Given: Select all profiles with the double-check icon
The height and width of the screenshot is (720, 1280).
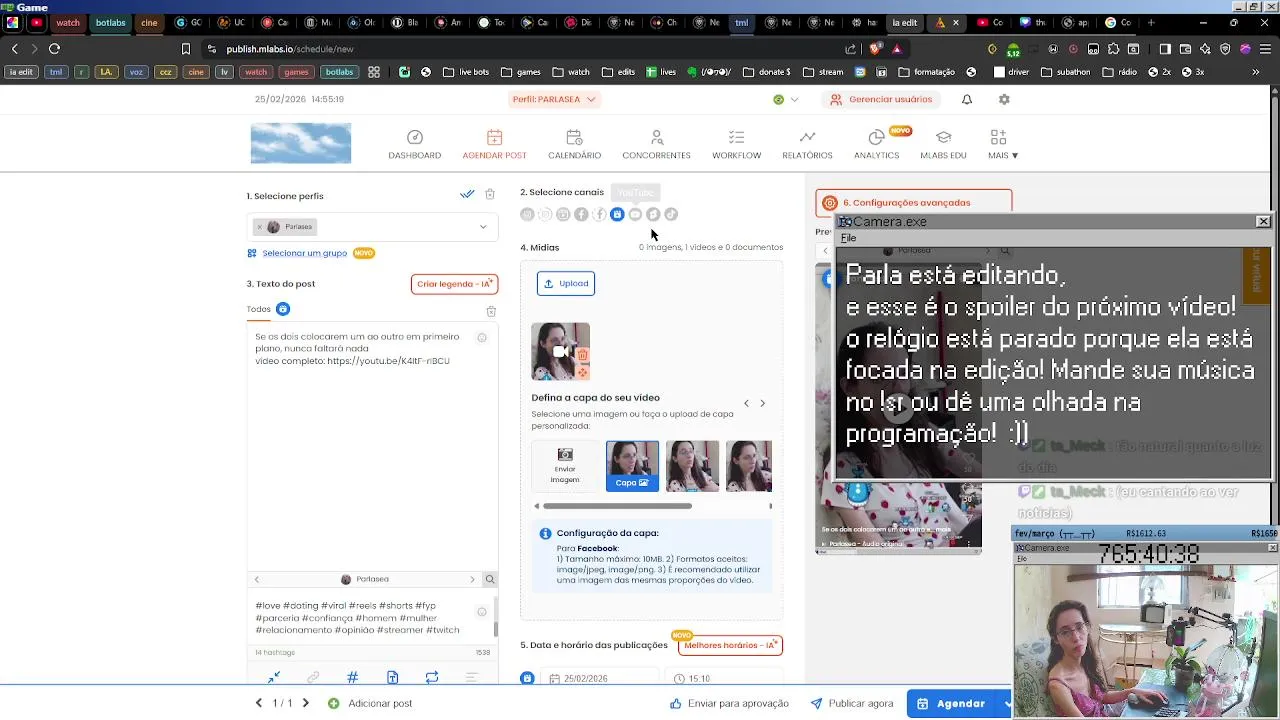Looking at the screenshot, I should pyautogui.click(x=467, y=194).
